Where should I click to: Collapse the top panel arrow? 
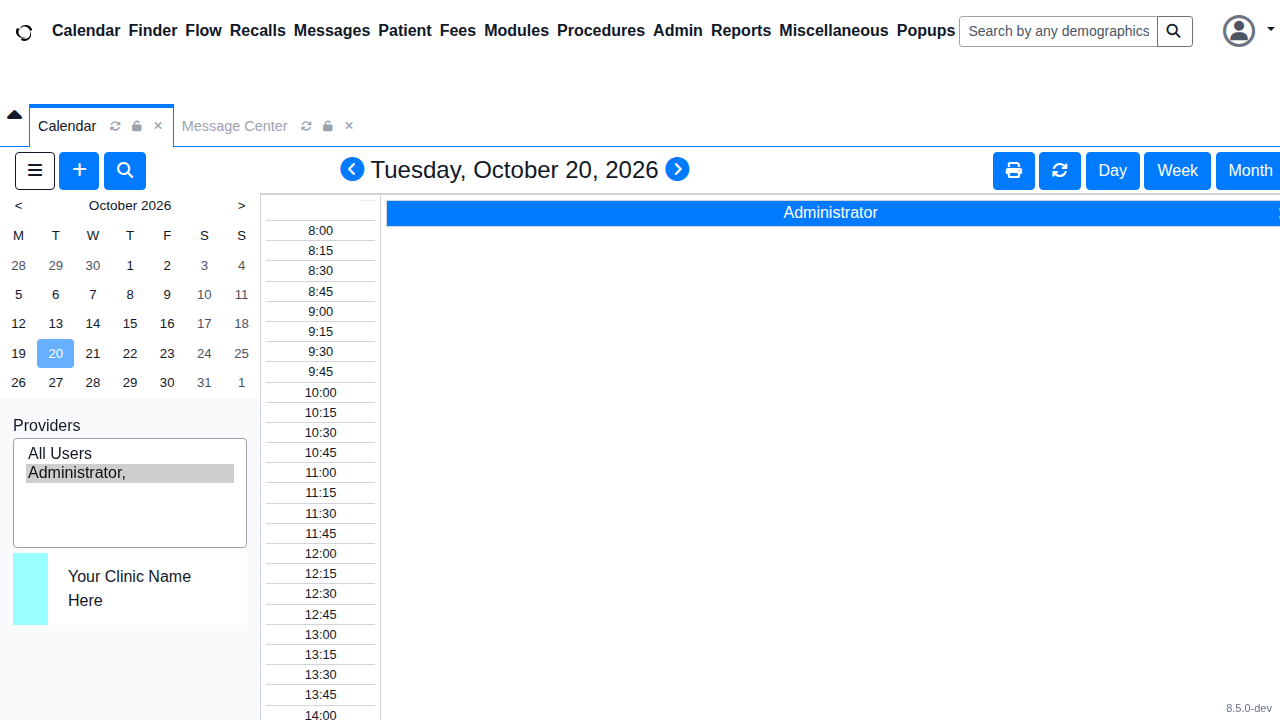click(x=14, y=115)
